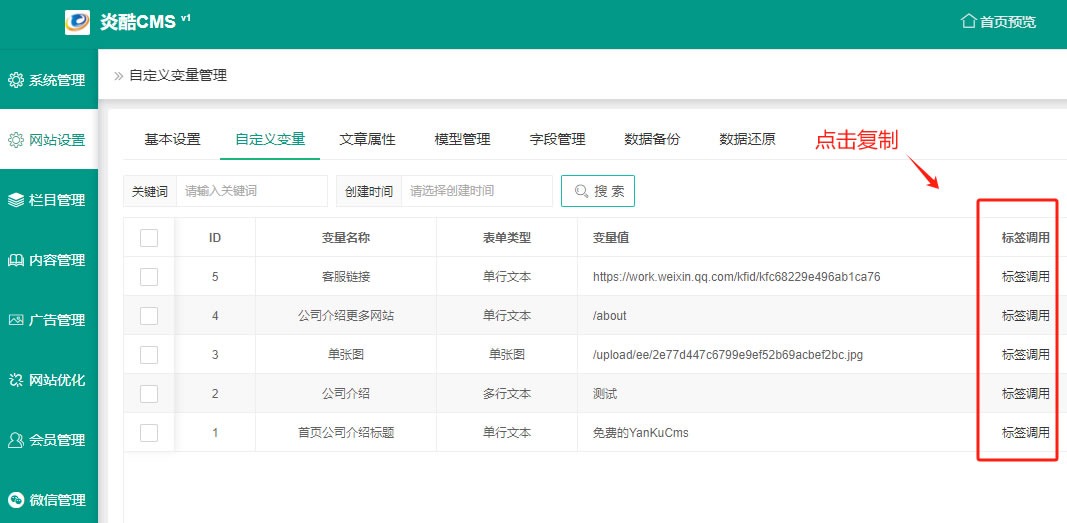The height and width of the screenshot is (523, 1067).
Task: Open 广告管理 in the sidebar
Action: (x=49, y=320)
